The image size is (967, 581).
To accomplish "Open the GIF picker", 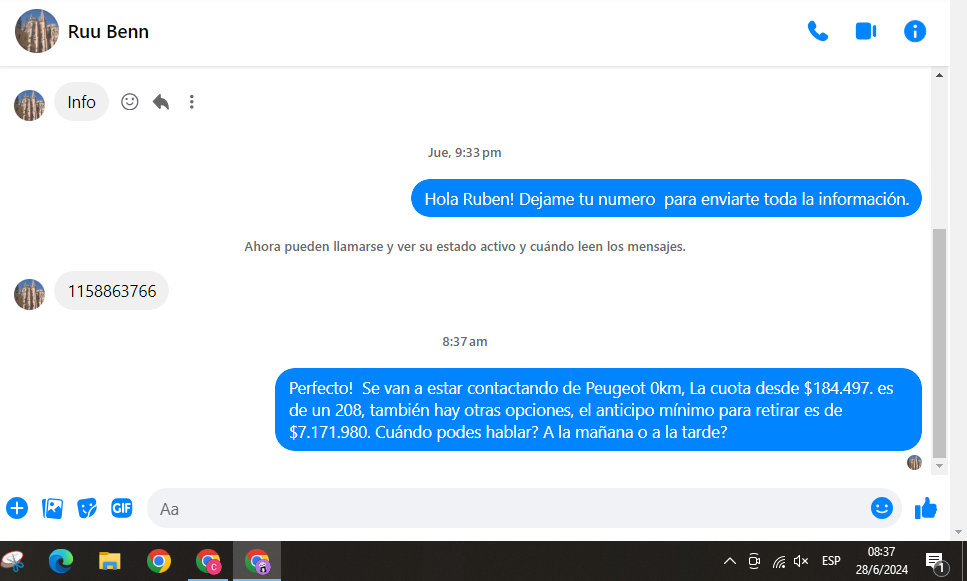I will point(122,508).
